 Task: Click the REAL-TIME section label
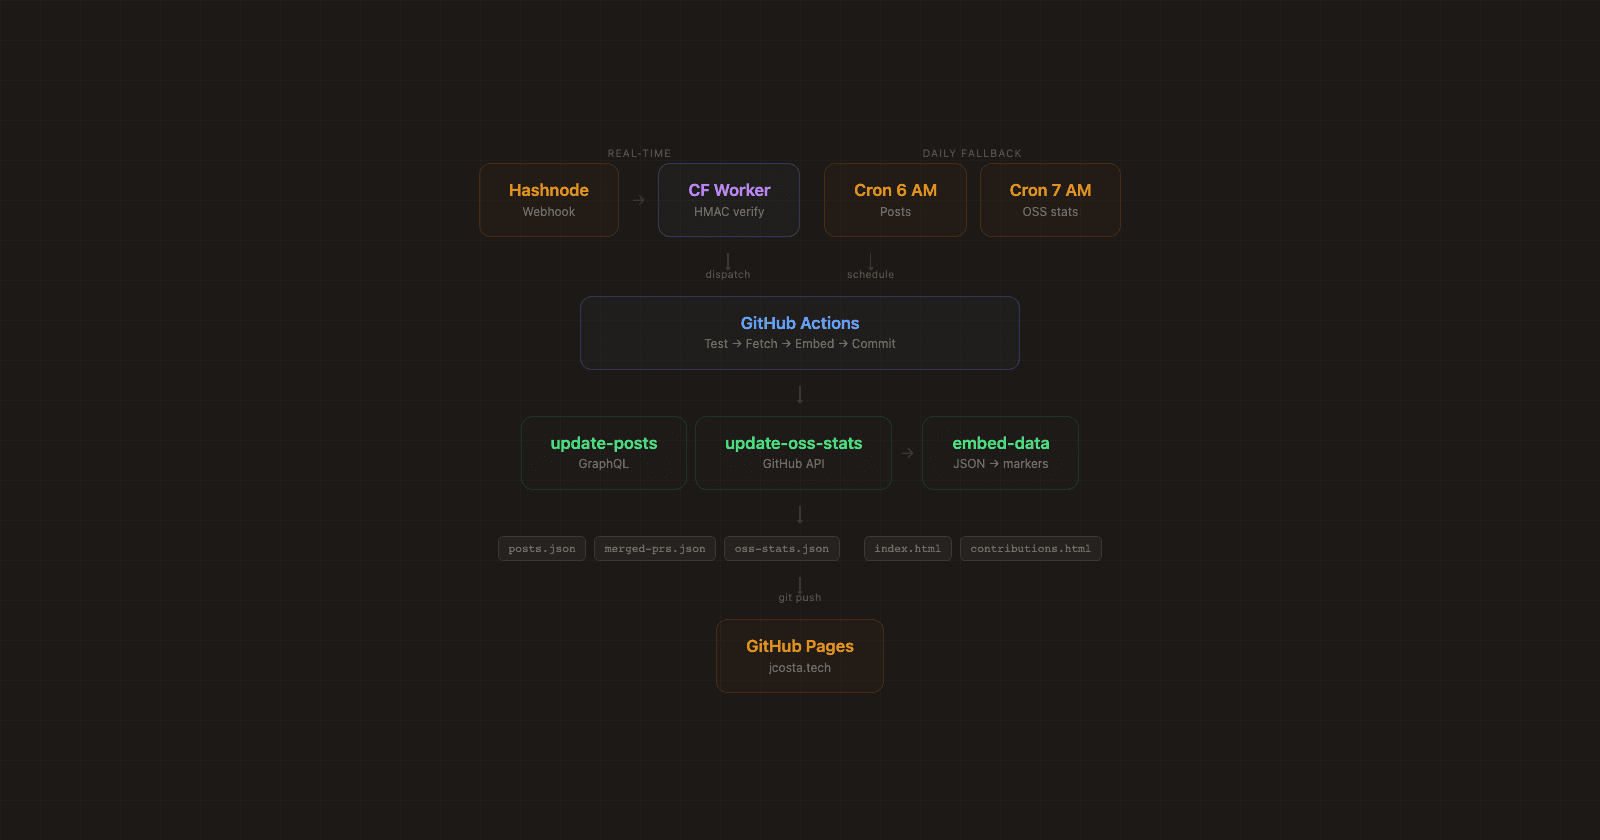[x=639, y=154]
